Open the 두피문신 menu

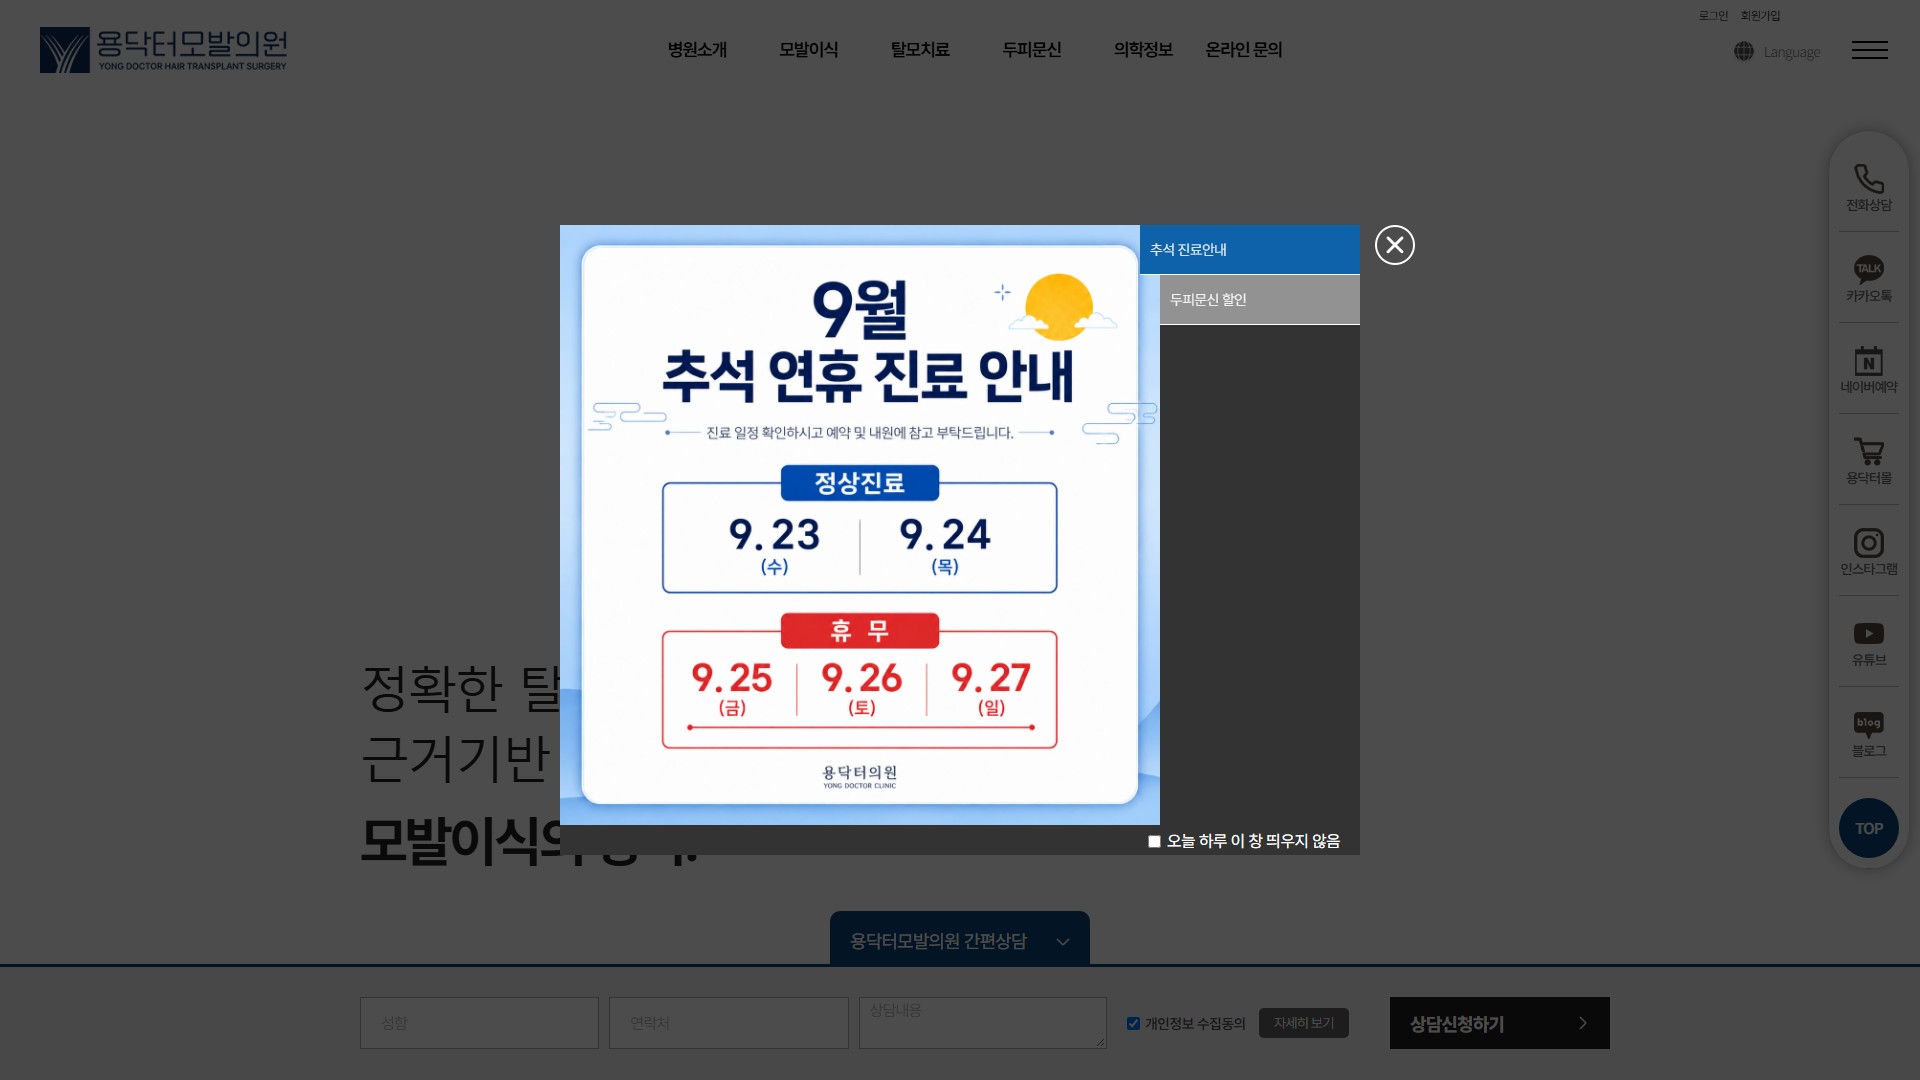pos(1031,50)
